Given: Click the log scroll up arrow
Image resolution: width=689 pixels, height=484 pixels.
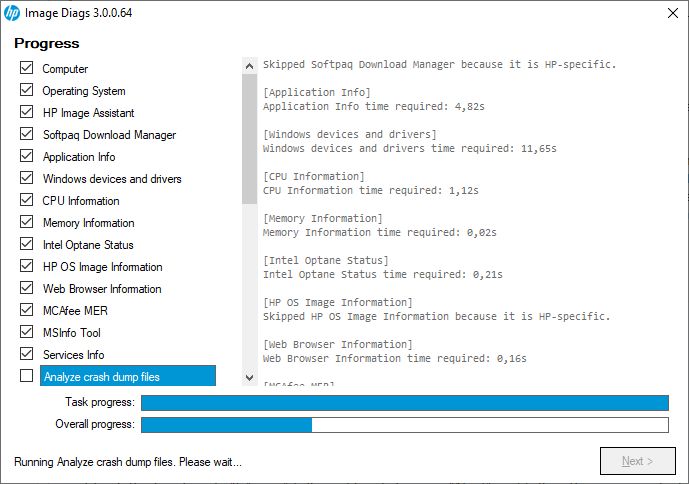Looking at the screenshot, I should [x=250, y=66].
